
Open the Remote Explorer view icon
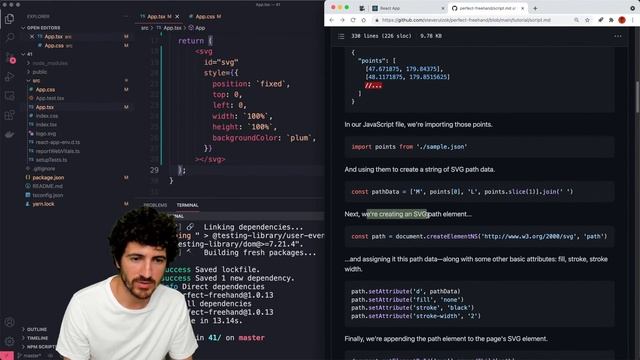9,96
